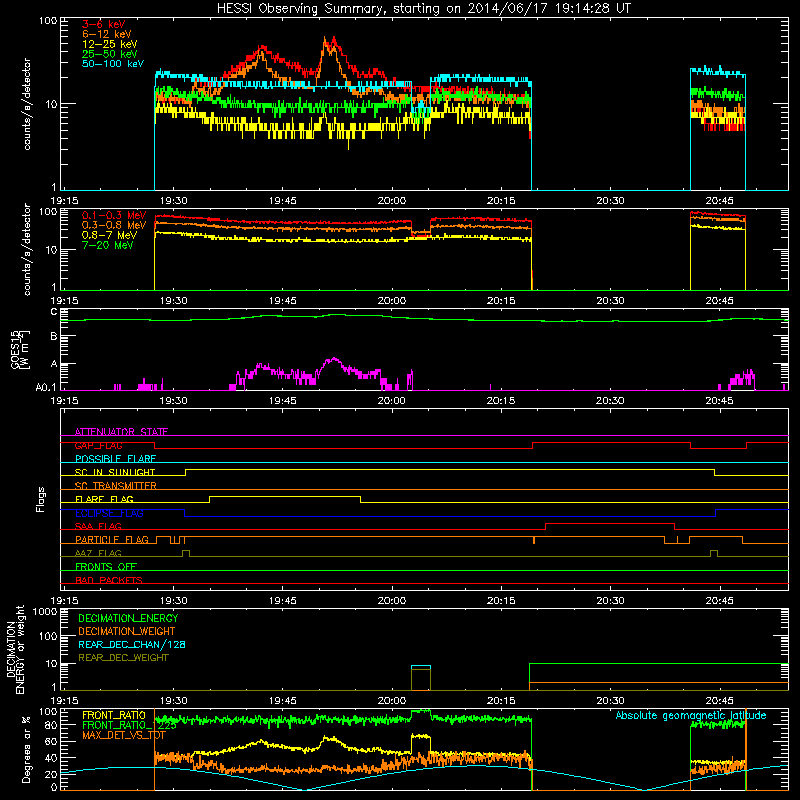
Task: Select the AAZ_FLAG label
Action: (x=98, y=553)
